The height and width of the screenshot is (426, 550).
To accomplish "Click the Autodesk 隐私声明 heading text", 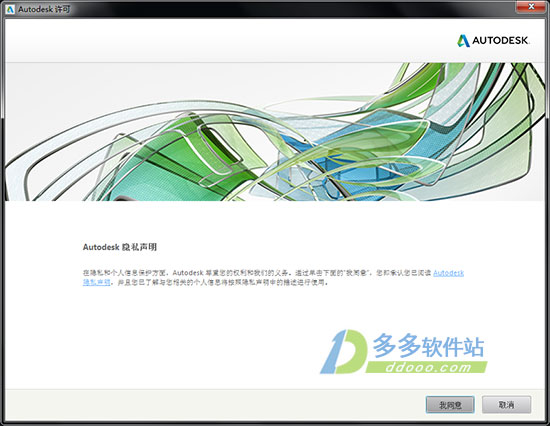I will pyautogui.click(x=120, y=247).
